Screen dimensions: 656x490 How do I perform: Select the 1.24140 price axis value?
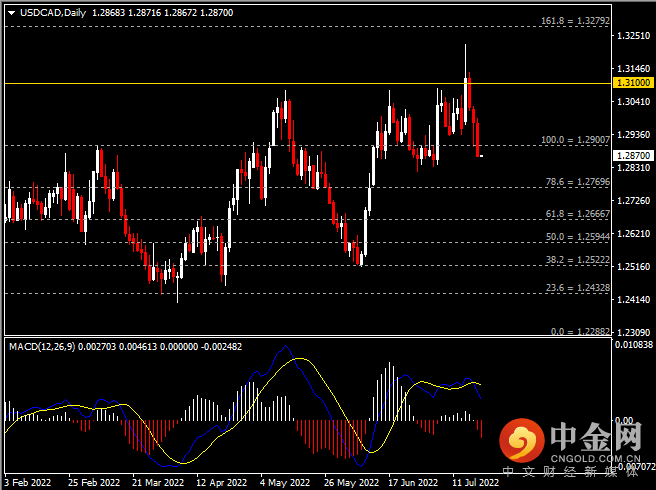coord(634,299)
